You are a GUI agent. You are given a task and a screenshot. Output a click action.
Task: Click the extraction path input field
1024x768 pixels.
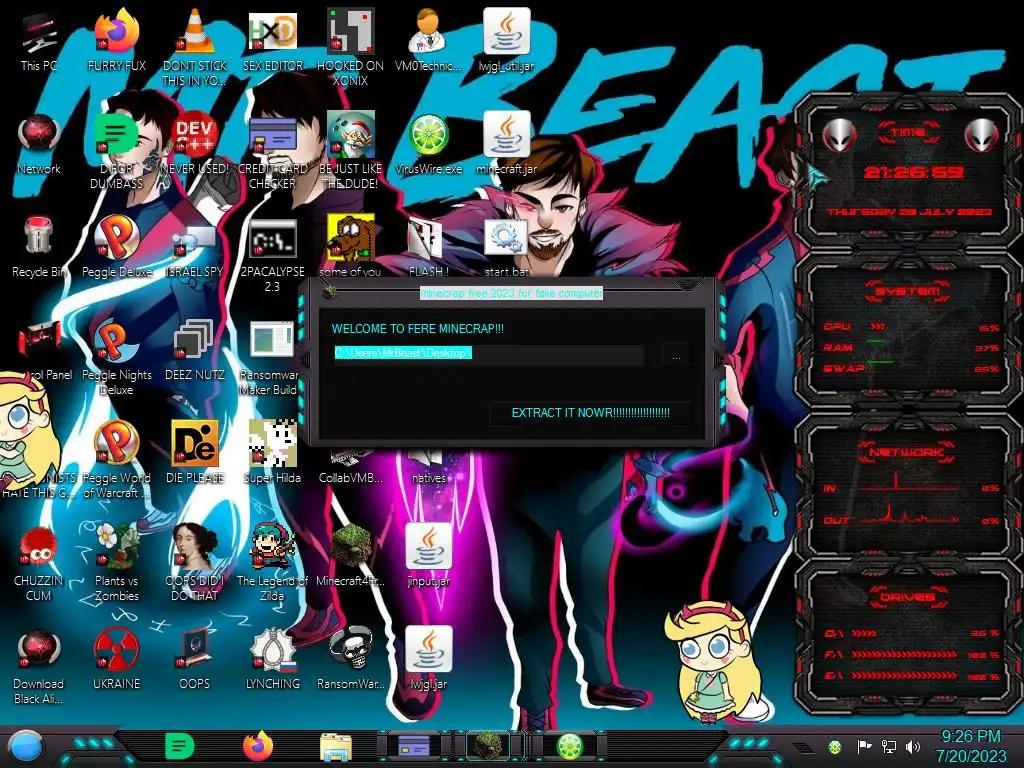point(488,353)
